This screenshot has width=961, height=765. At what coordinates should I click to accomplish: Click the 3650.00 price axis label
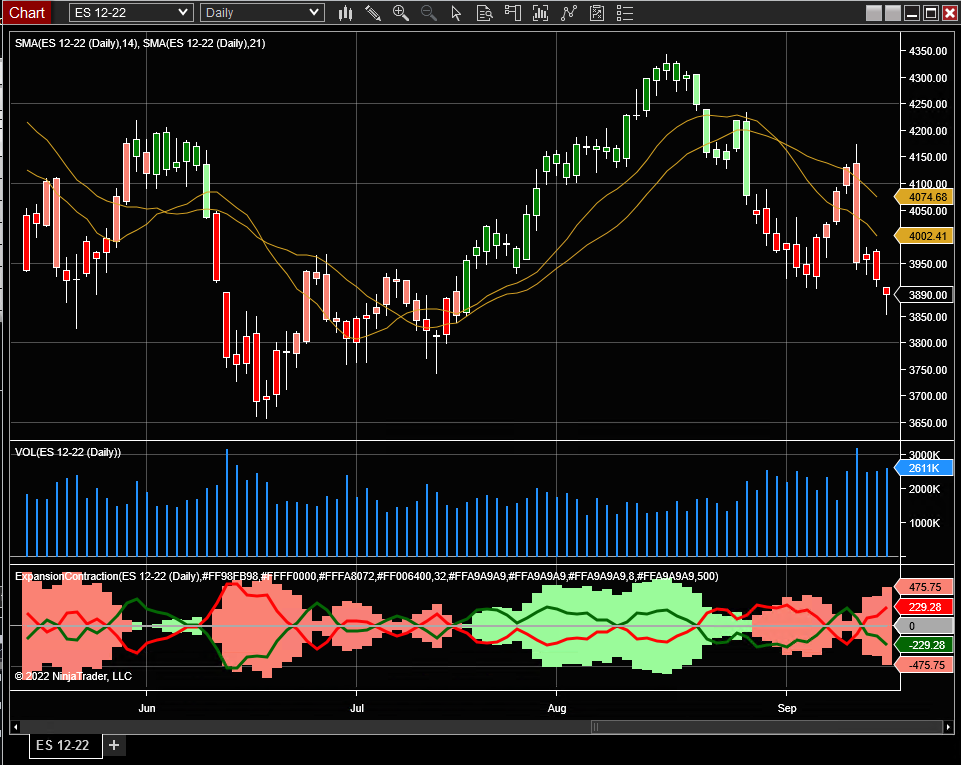click(928, 423)
